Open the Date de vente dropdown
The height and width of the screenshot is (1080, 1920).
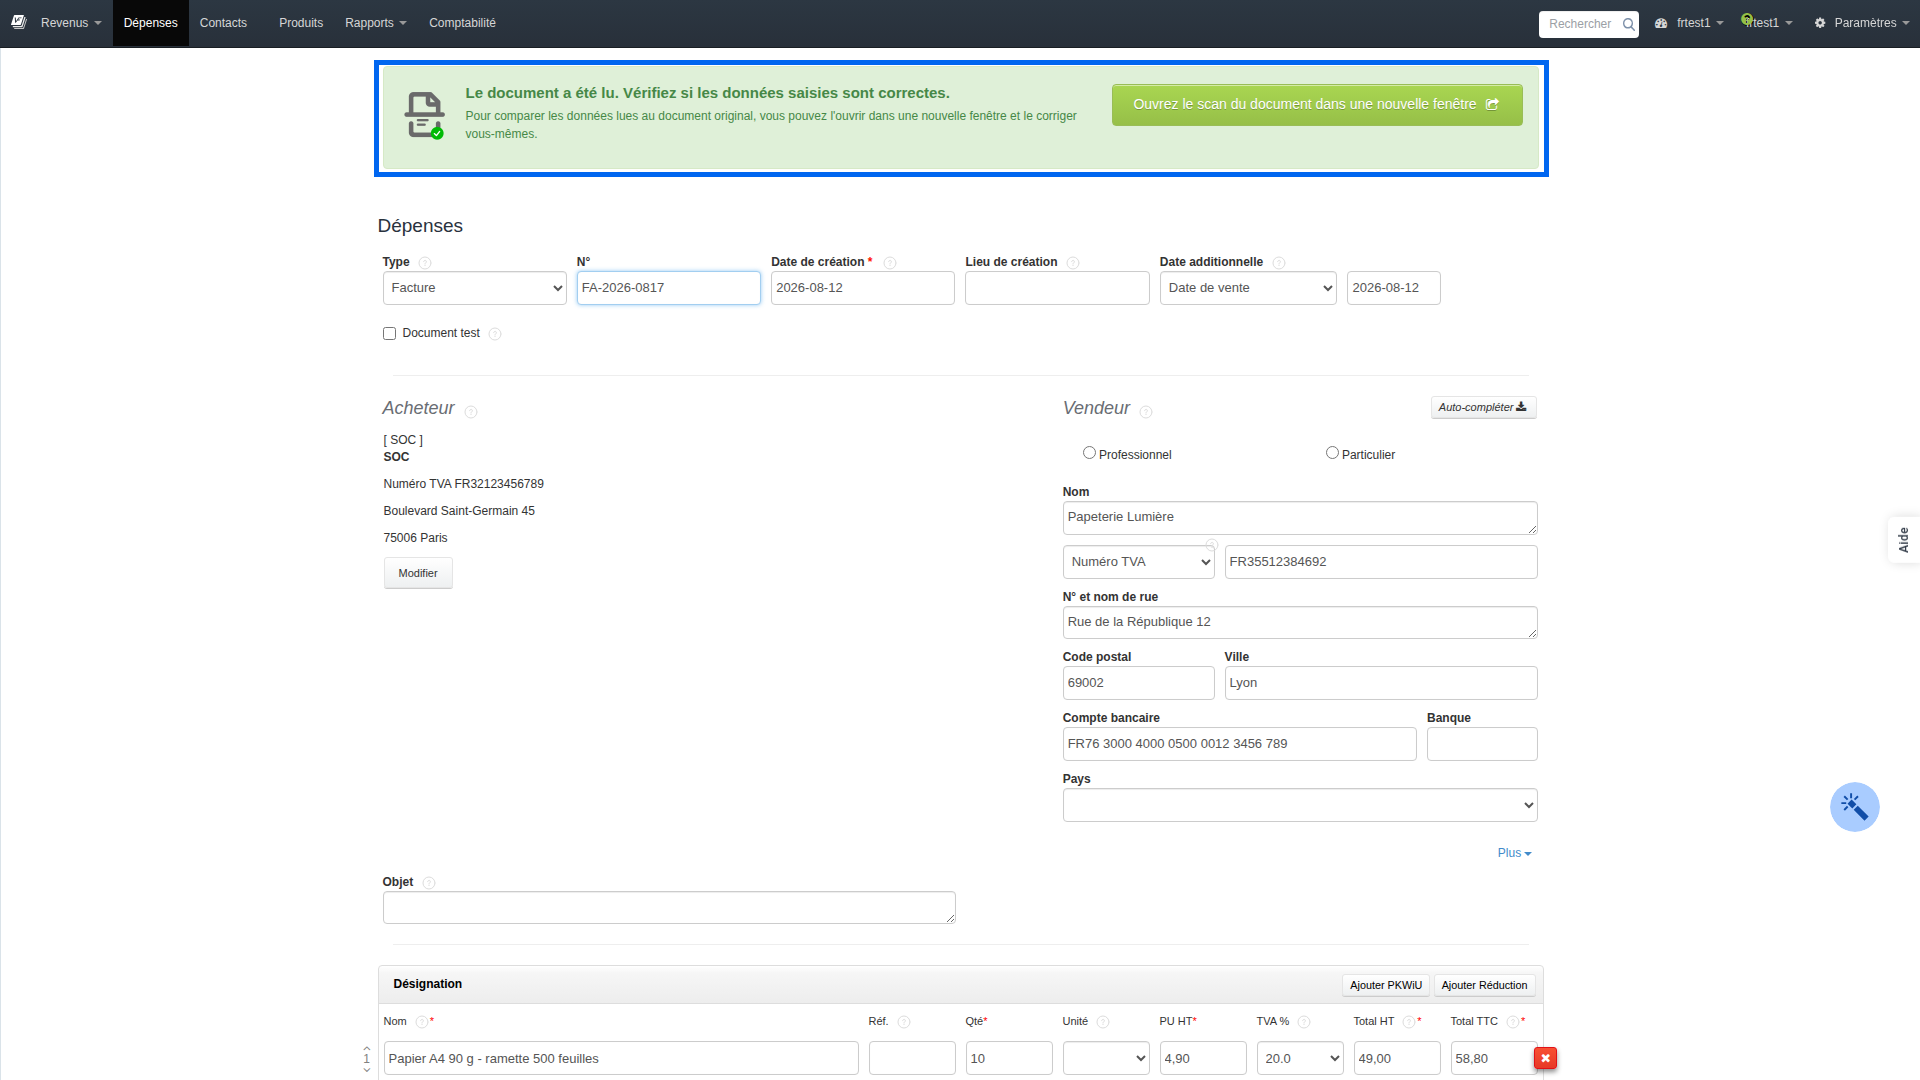(1248, 288)
